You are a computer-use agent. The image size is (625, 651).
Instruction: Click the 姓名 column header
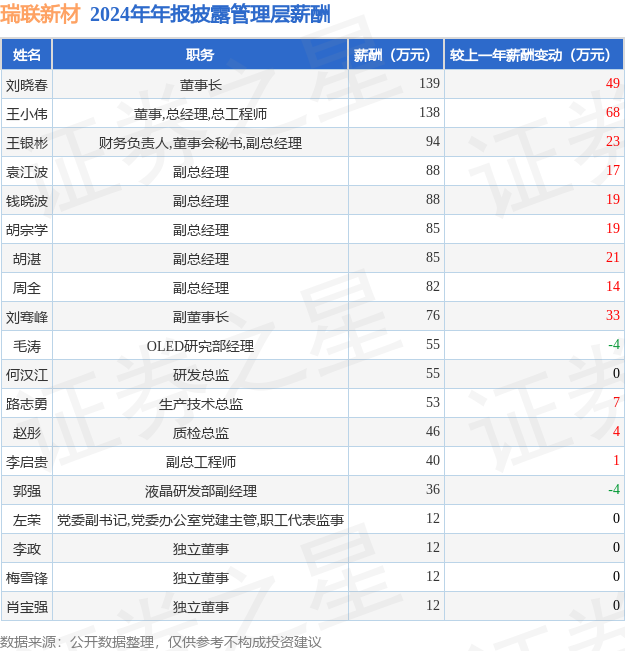click(x=27, y=54)
